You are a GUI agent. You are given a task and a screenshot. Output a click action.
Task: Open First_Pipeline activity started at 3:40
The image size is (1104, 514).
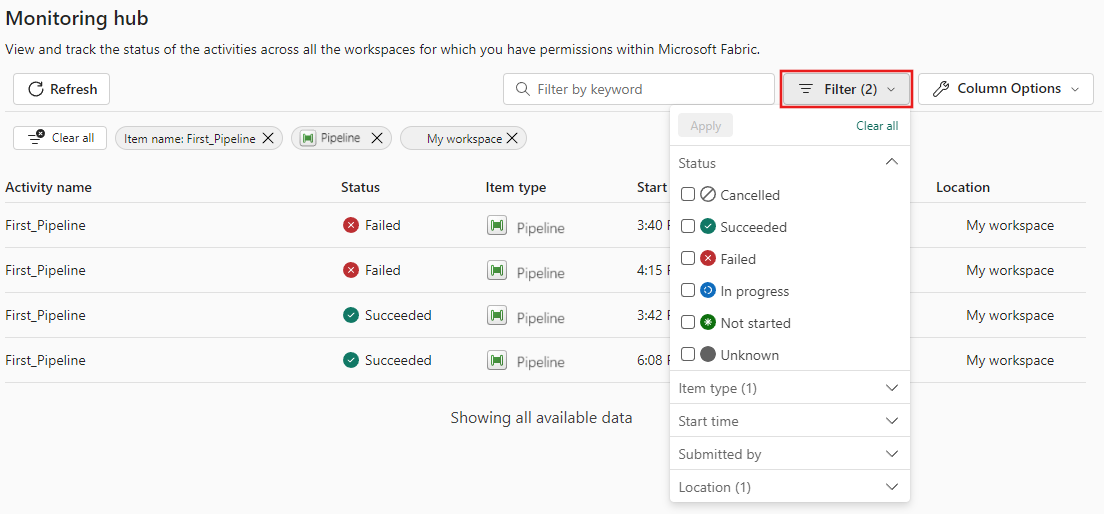(46, 225)
